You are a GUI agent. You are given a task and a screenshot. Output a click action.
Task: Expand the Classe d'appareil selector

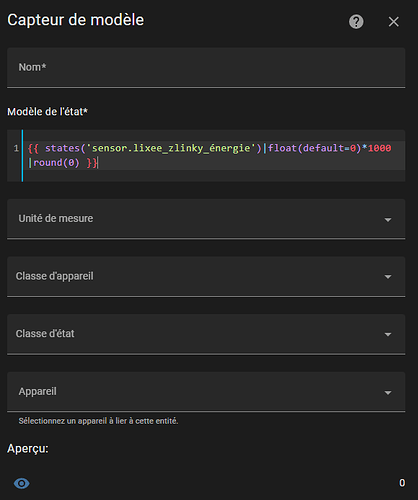click(x=206, y=276)
